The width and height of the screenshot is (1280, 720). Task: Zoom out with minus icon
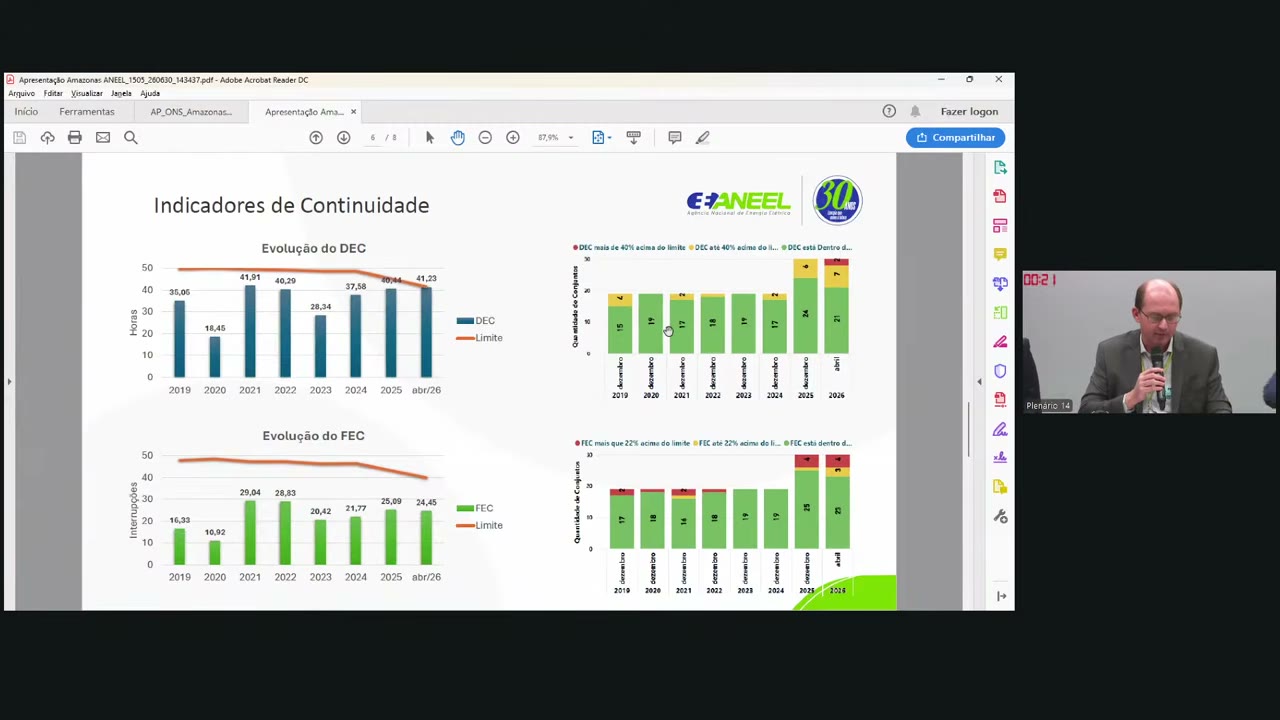(485, 137)
